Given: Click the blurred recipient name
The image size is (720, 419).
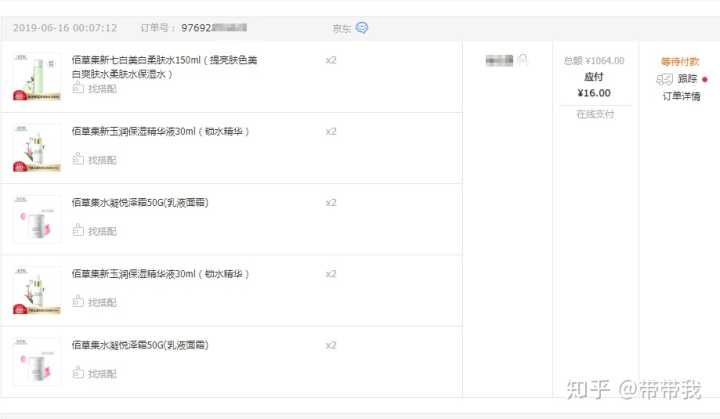Looking at the screenshot, I should pos(499,60).
